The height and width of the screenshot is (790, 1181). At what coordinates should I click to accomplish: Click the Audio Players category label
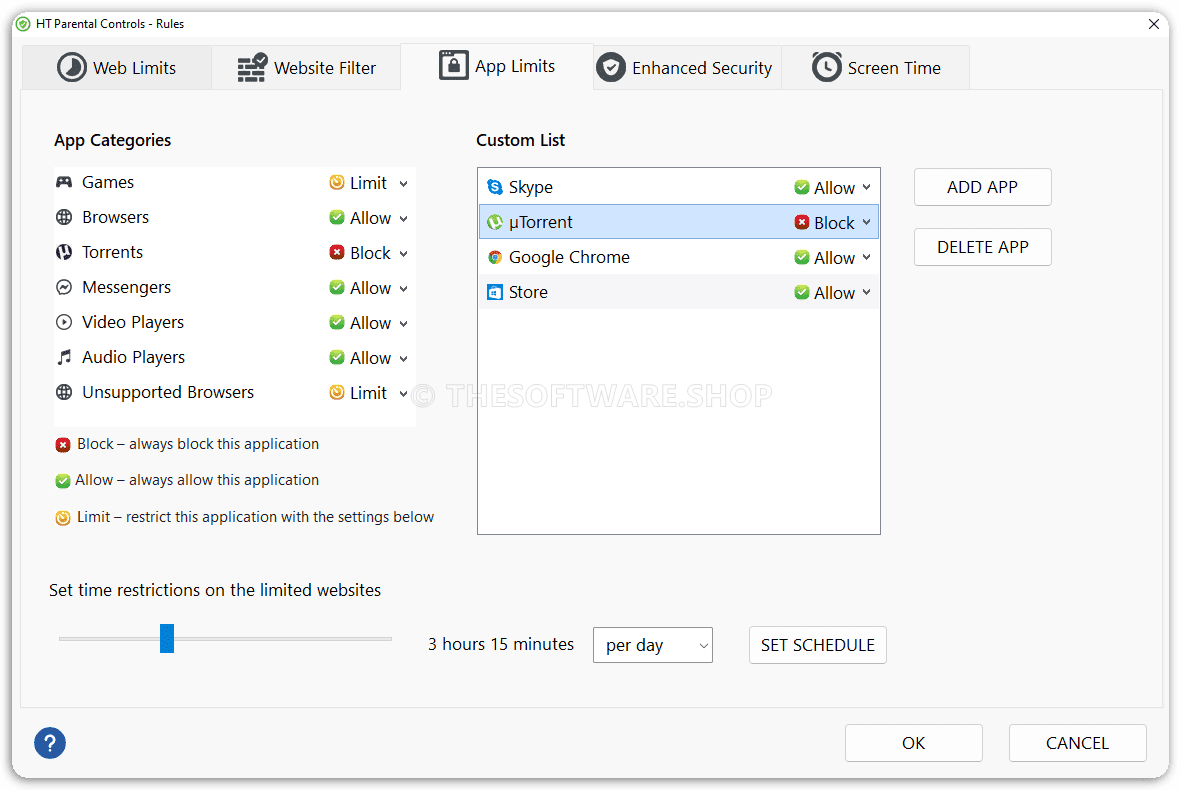click(133, 357)
